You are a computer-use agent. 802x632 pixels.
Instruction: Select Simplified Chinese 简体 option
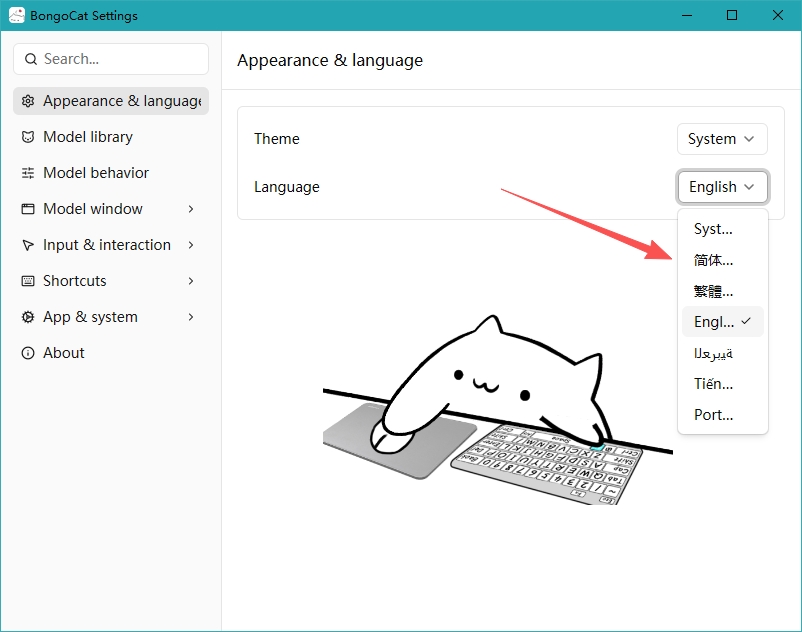722,260
